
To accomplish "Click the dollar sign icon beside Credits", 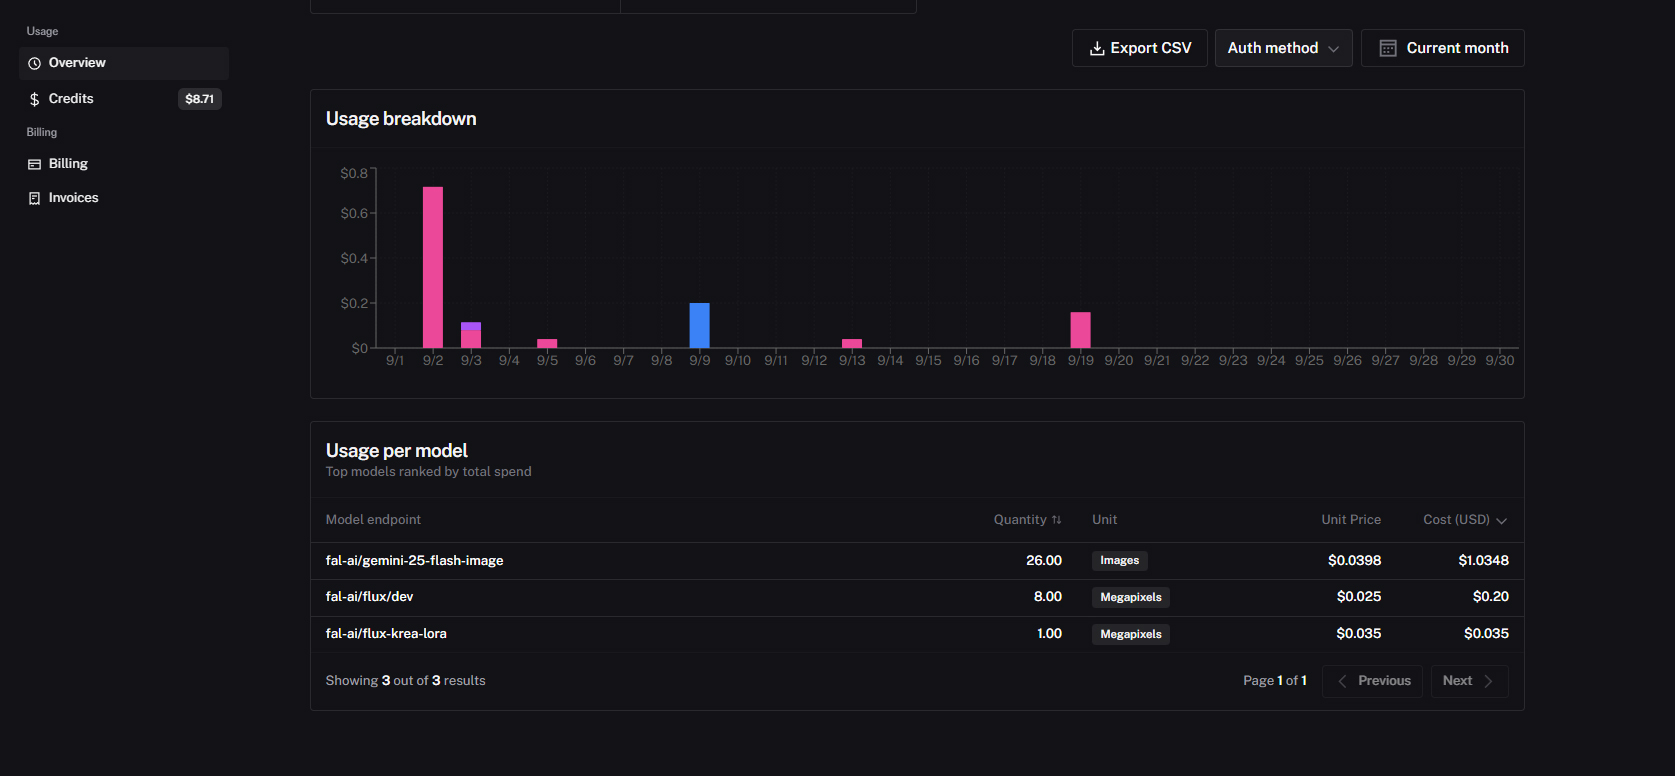I will coord(35,99).
